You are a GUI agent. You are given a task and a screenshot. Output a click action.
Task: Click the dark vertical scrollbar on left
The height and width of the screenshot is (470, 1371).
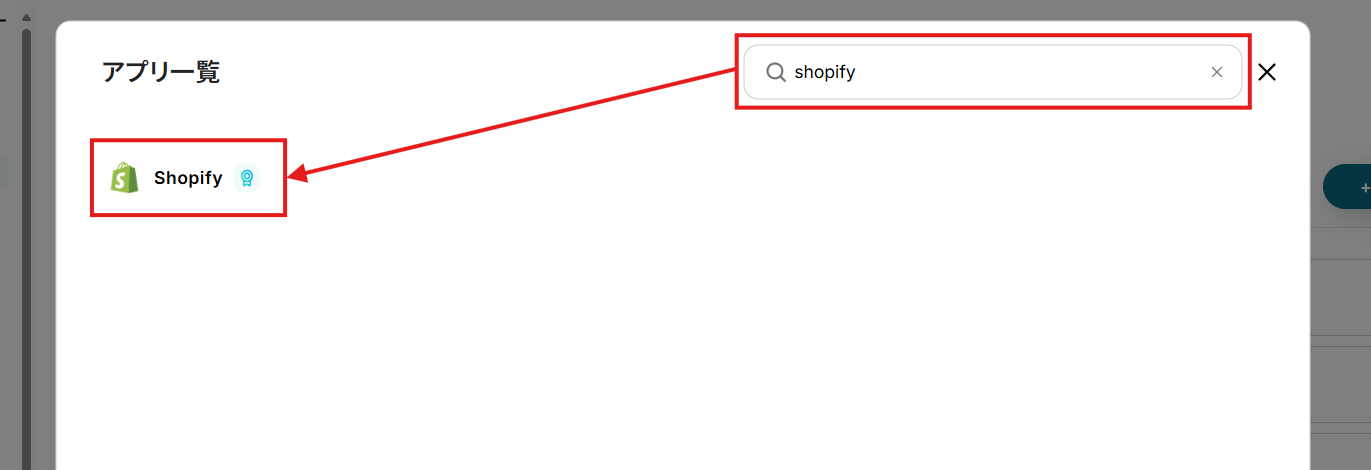pos(26,250)
